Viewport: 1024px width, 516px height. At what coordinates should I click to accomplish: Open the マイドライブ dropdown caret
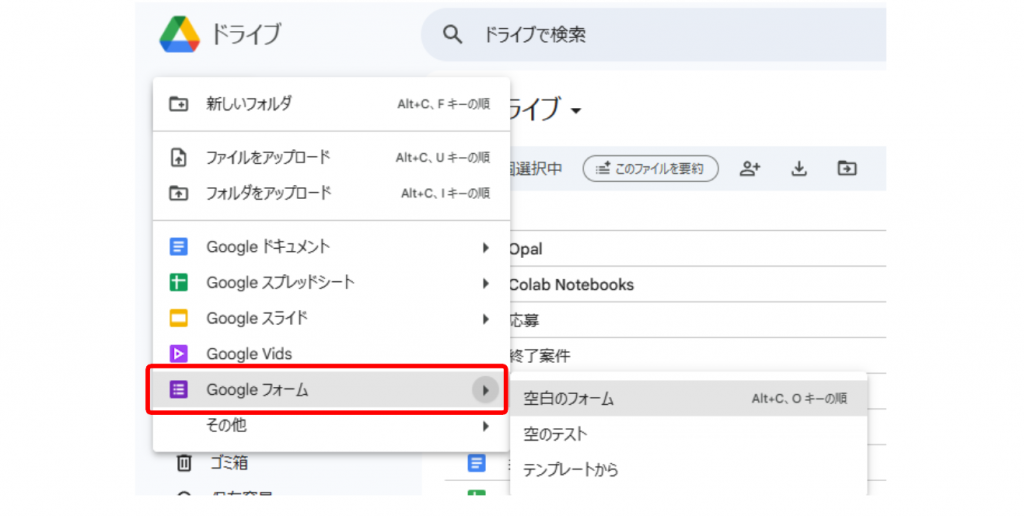click(x=576, y=111)
